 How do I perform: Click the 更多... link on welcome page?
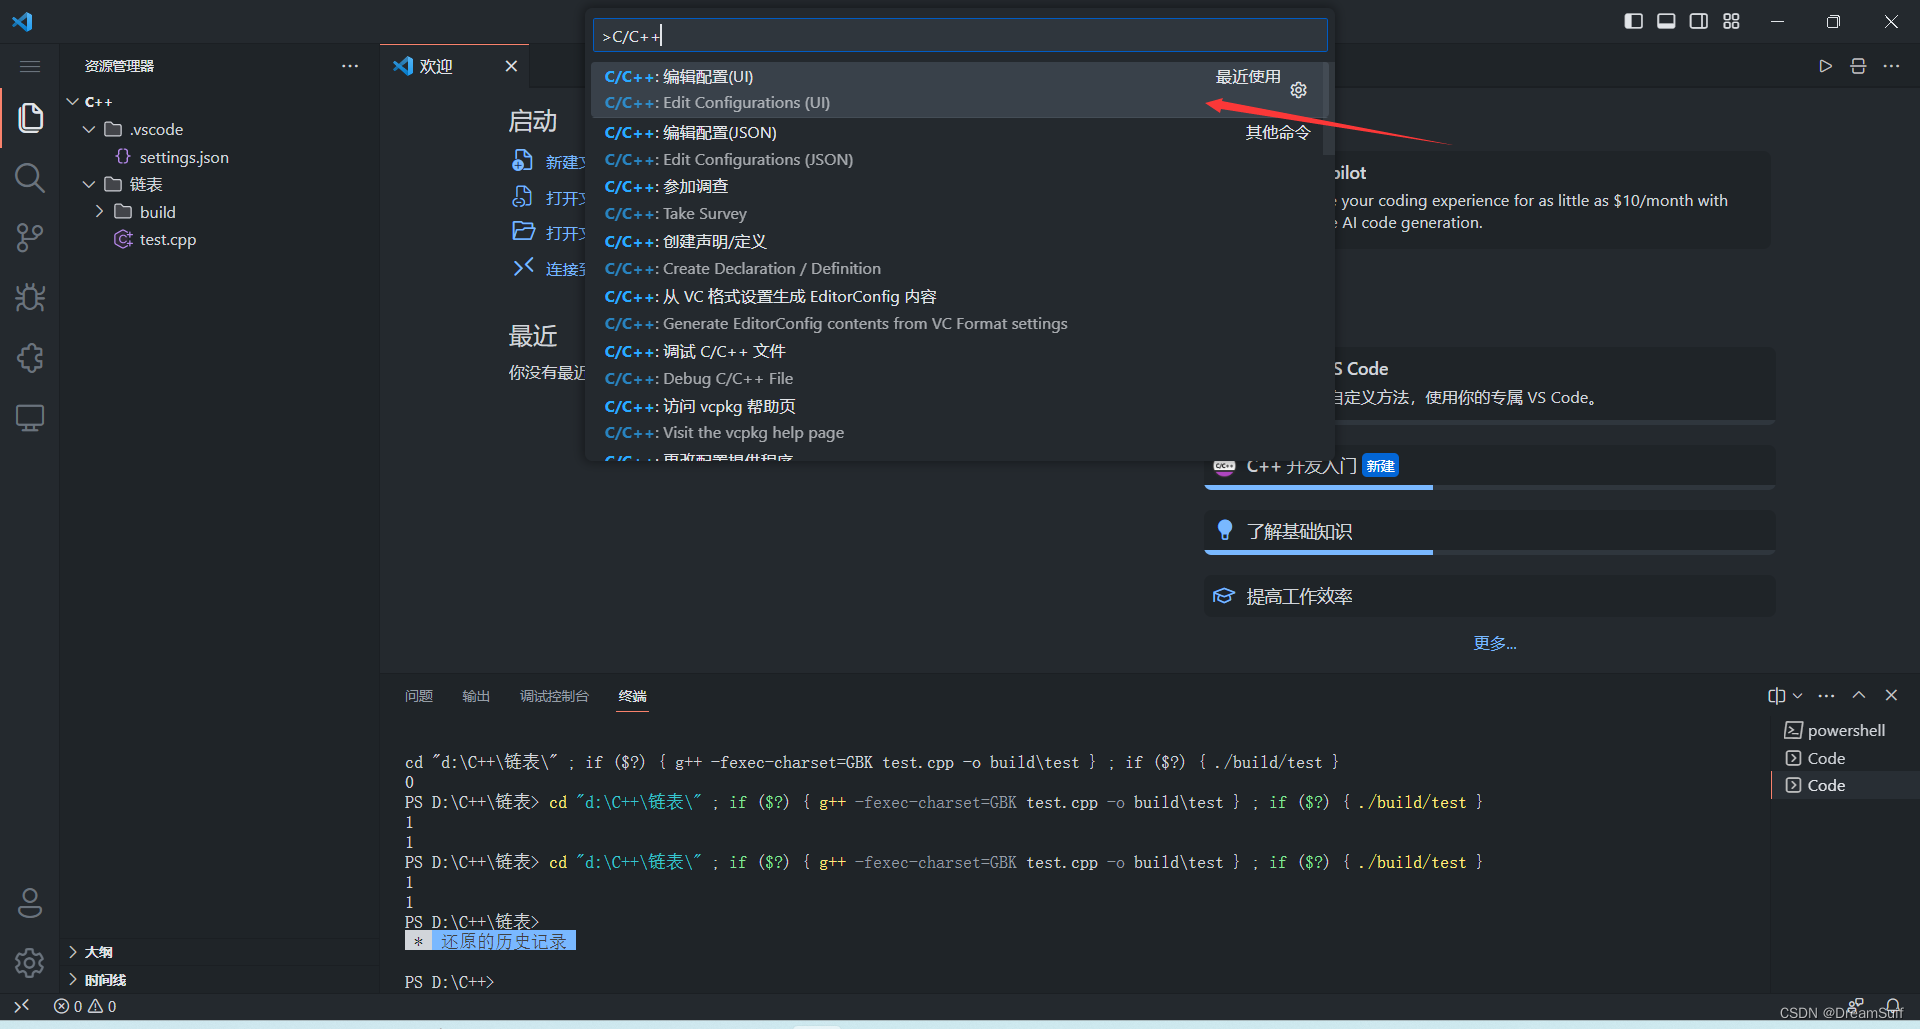click(x=1494, y=643)
